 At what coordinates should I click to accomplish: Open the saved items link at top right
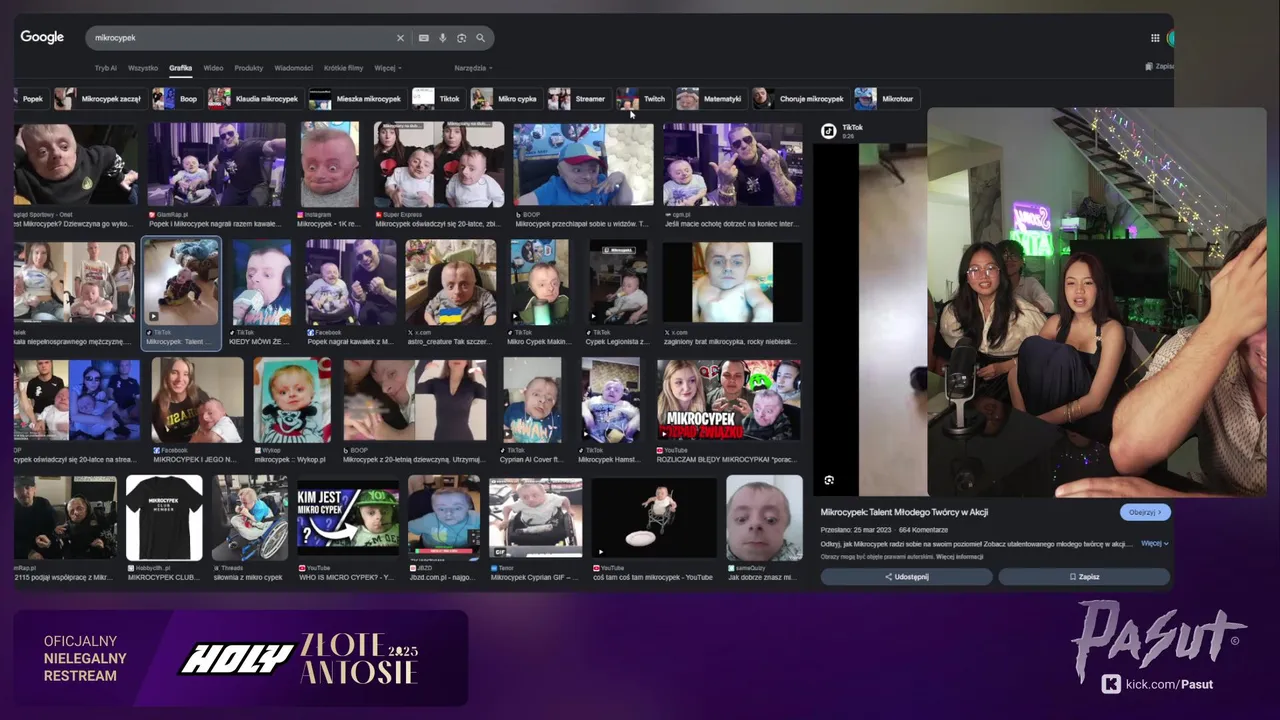[1159, 66]
